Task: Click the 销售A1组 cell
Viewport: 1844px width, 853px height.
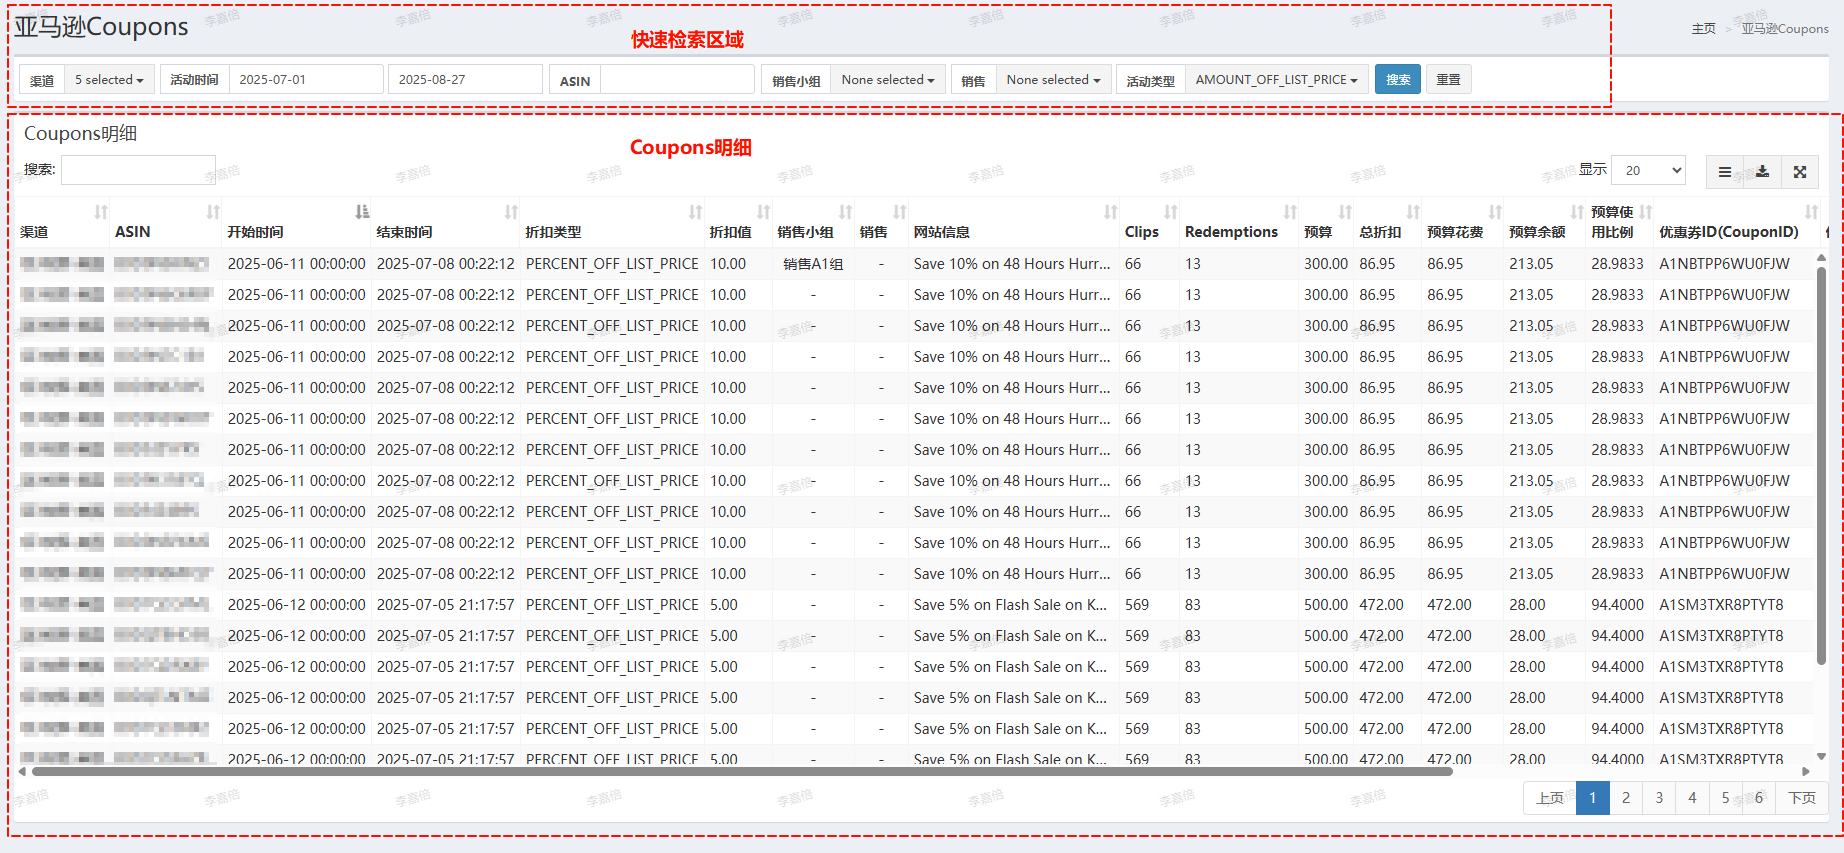Action: 813,264
